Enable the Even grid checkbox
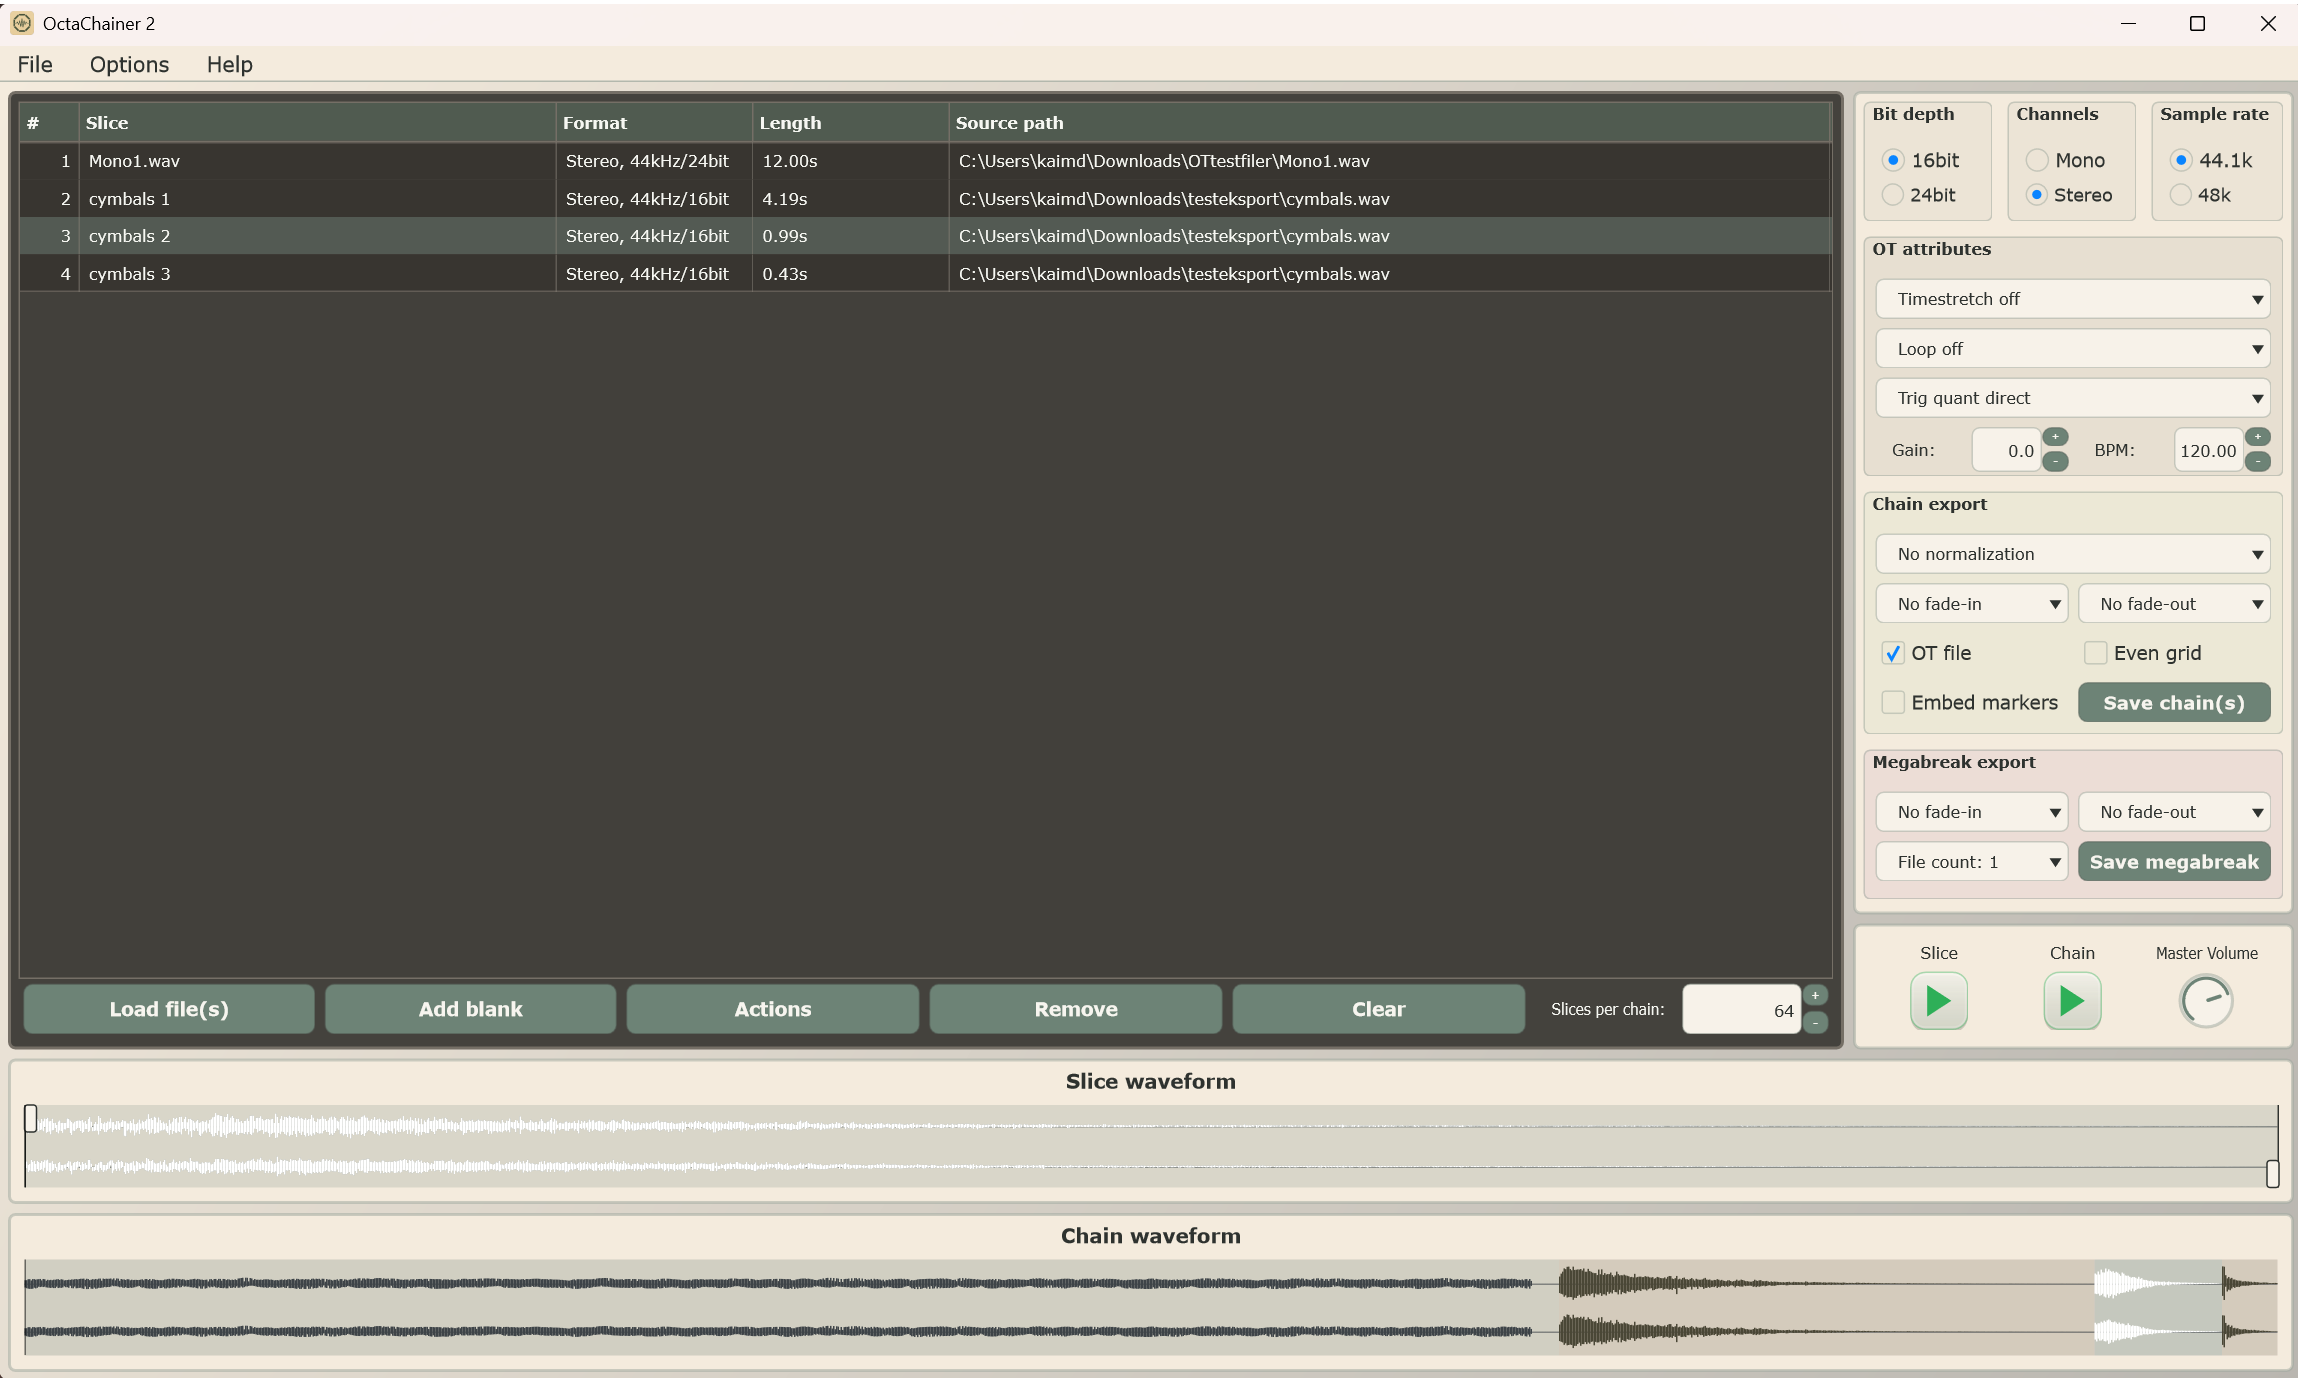Image resolution: width=2298 pixels, height=1378 pixels. tap(2095, 653)
